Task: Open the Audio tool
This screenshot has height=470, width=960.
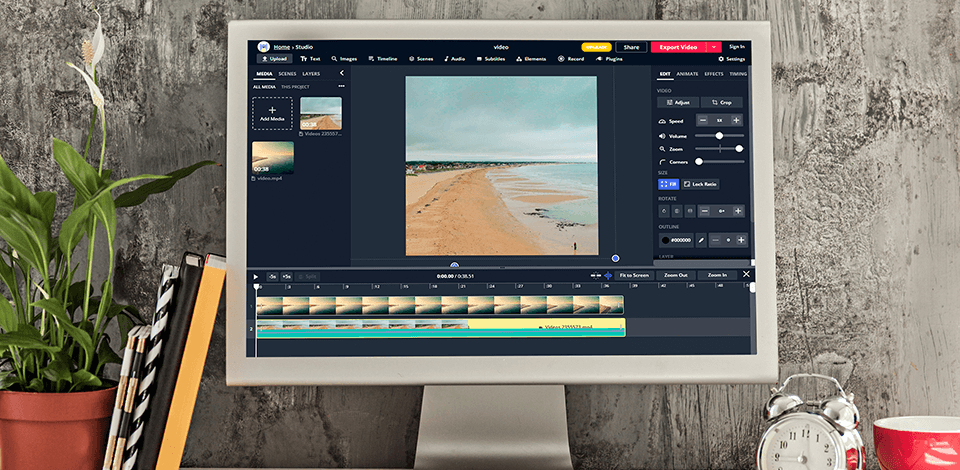Action: click(455, 59)
